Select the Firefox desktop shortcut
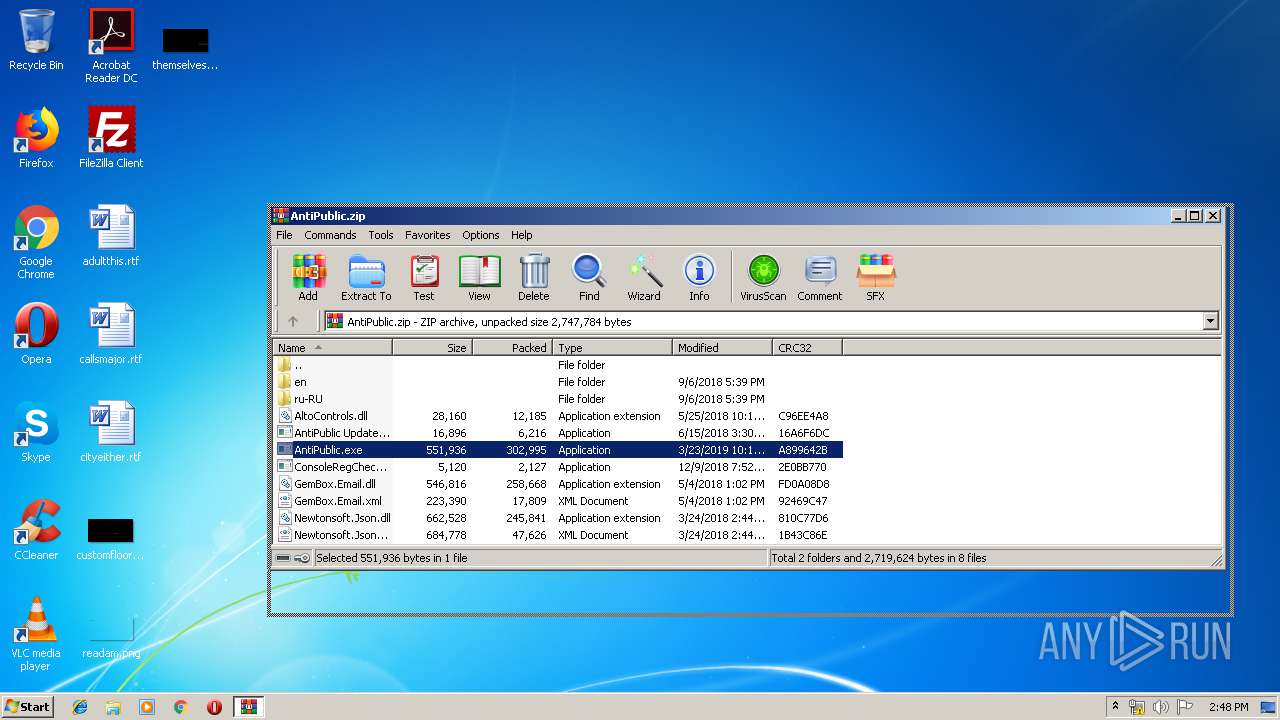1280x720 pixels. (36, 138)
